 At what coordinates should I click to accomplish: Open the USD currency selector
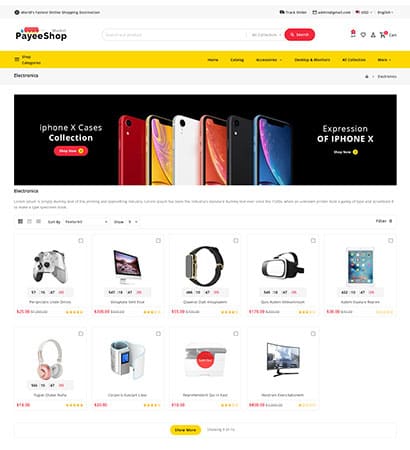tap(364, 12)
